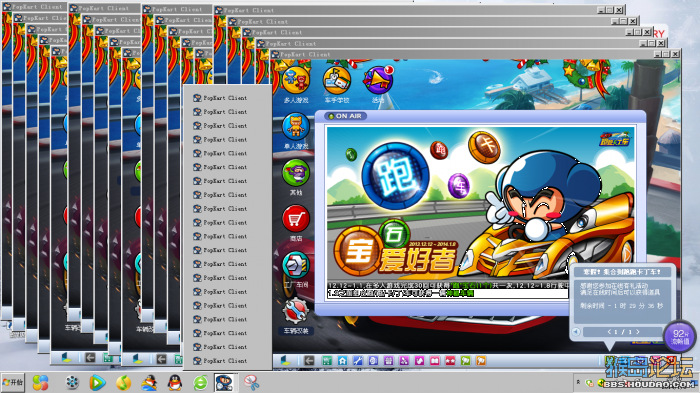Launch the Tencent Video play icon on taskbar

[97, 383]
